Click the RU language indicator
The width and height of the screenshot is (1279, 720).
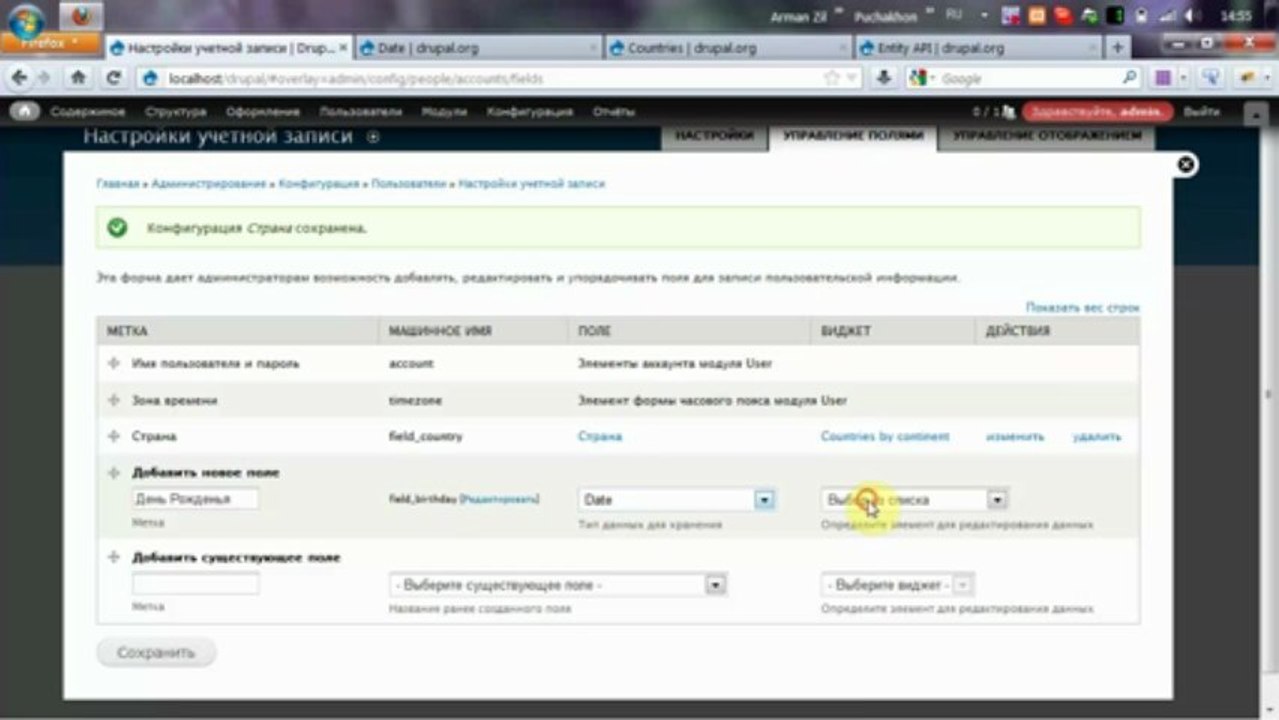point(953,15)
